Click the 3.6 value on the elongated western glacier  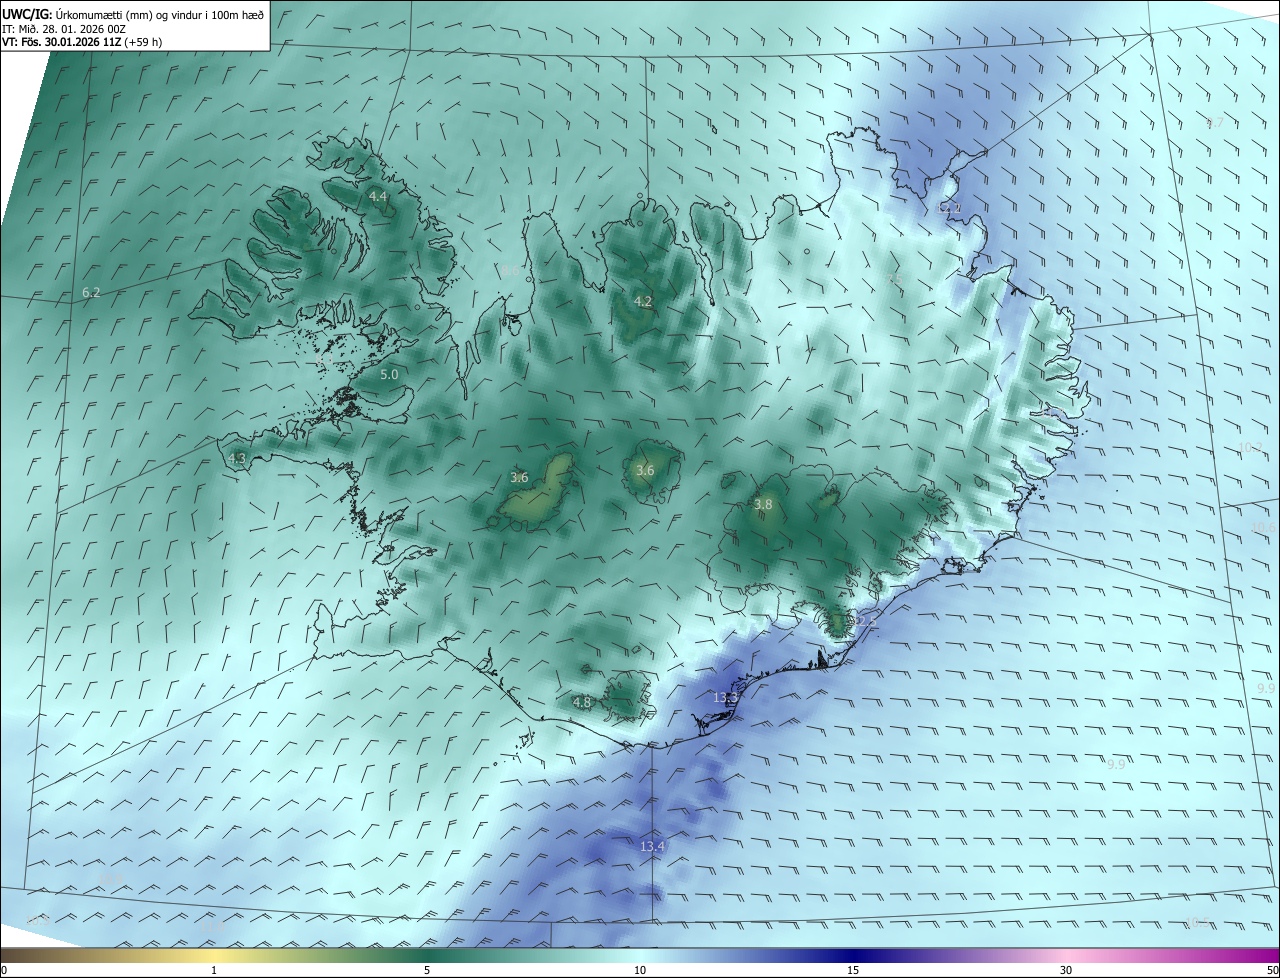(x=519, y=478)
